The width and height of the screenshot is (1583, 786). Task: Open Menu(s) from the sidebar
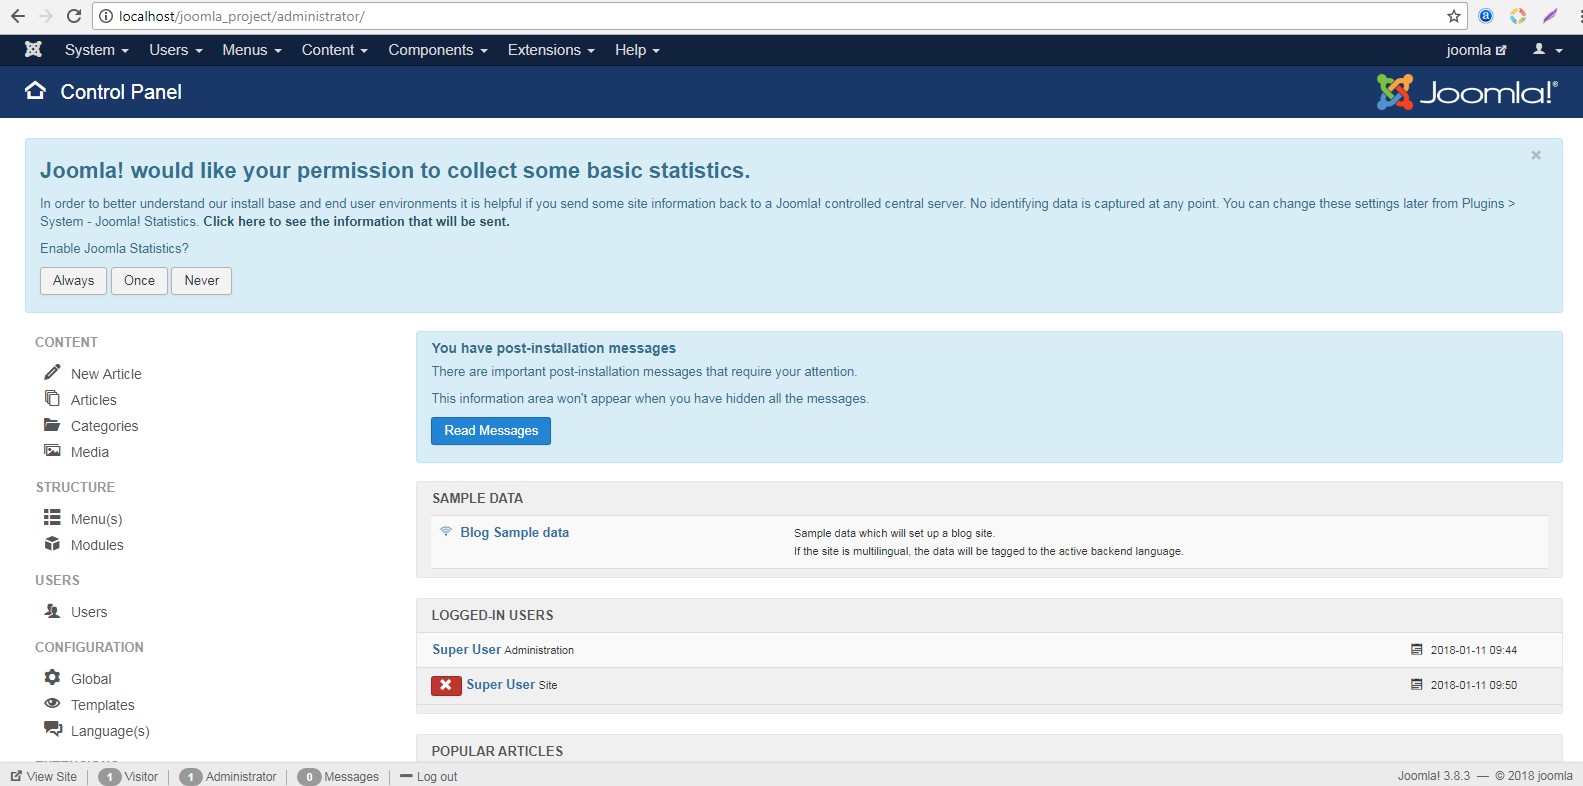[97, 519]
